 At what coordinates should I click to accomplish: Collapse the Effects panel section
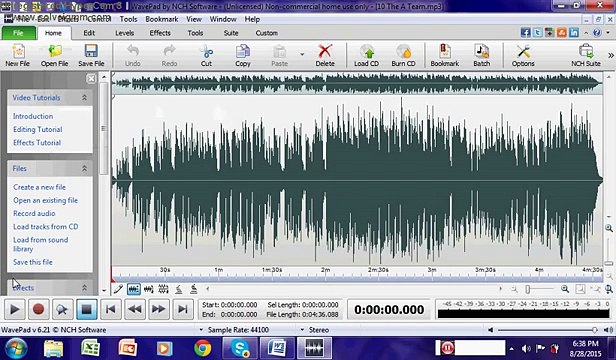click(84, 288)
